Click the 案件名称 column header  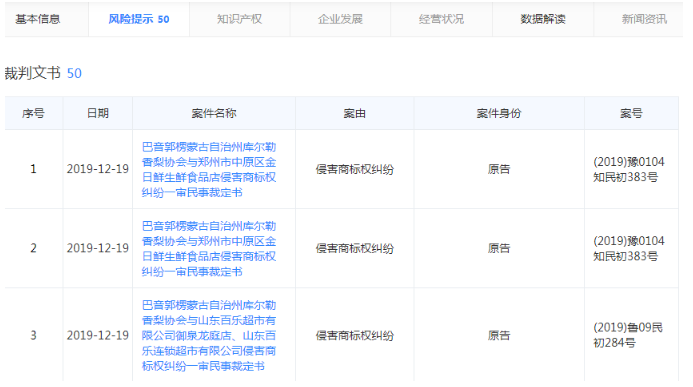[x=214, y=114]
